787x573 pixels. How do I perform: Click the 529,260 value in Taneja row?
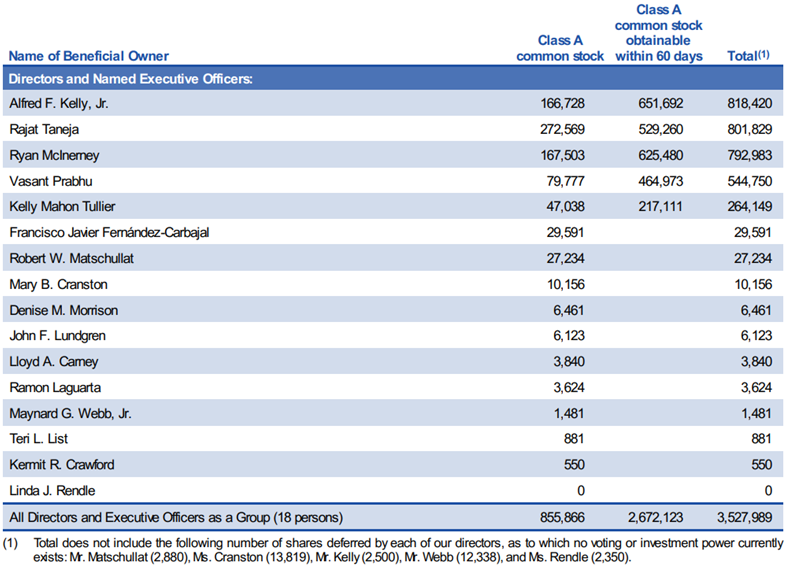(661, 129)
